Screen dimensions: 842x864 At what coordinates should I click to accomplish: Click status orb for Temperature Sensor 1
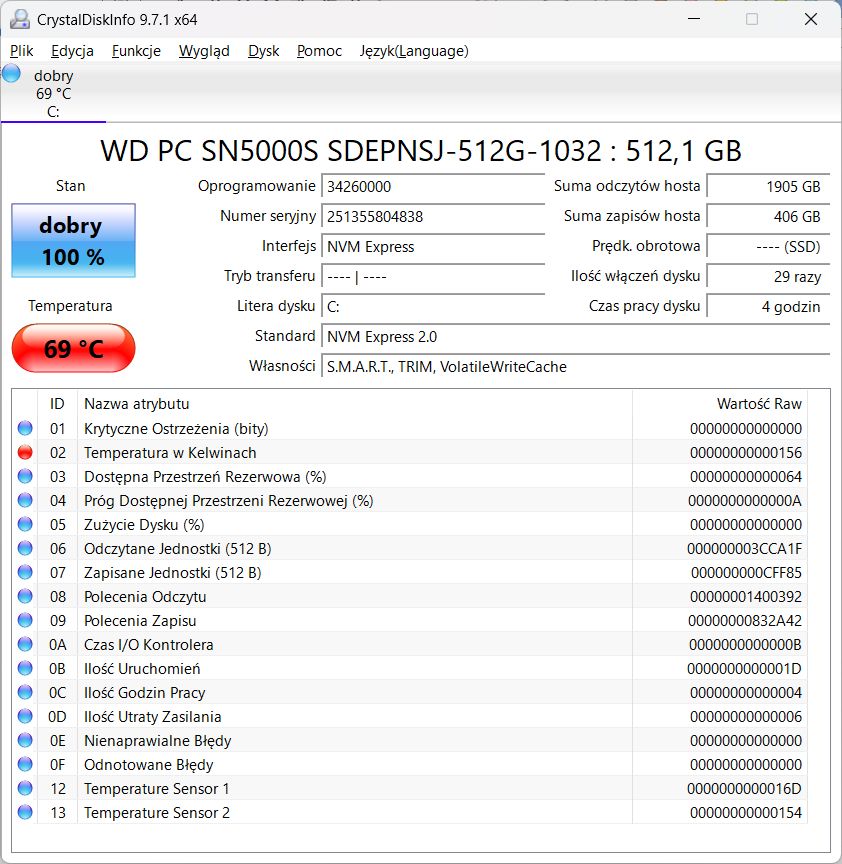click(x=25, y=789)
